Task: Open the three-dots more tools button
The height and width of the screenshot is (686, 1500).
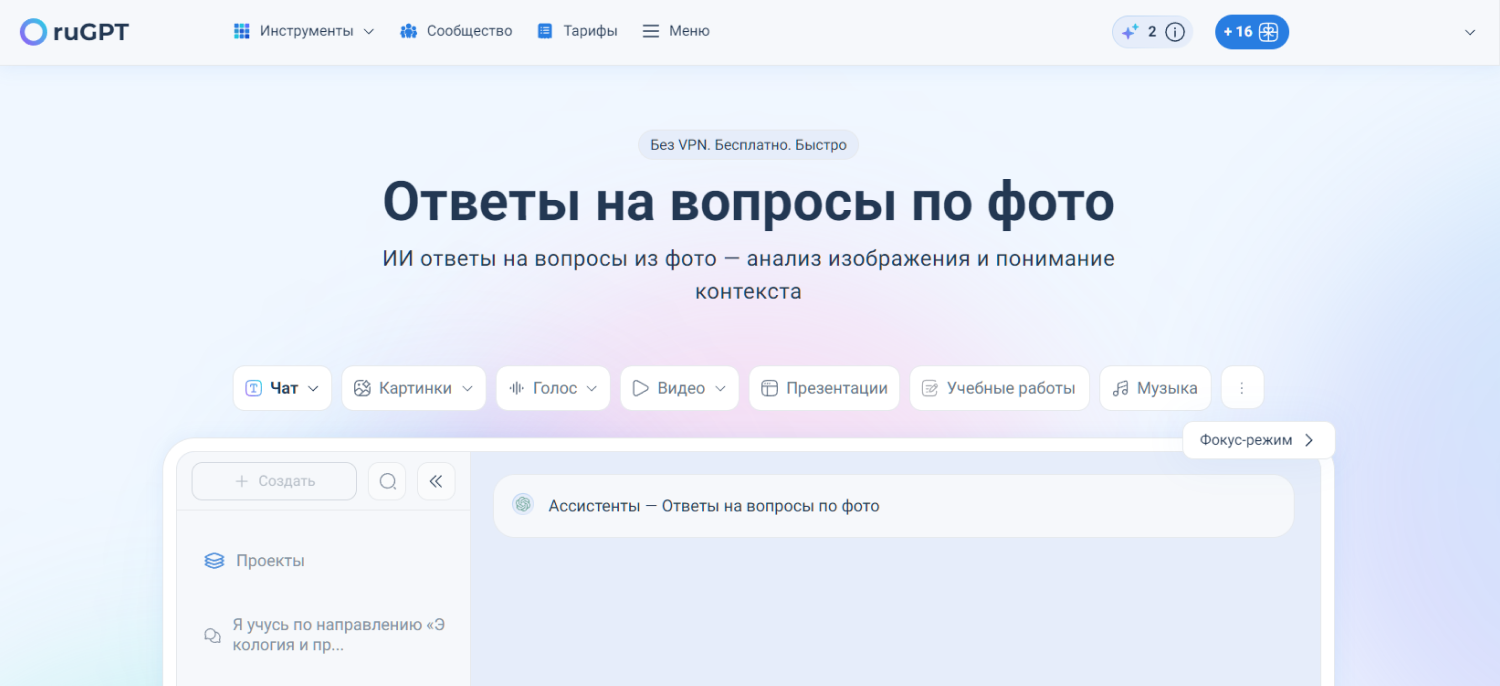Action: (x=1242, y=388)
